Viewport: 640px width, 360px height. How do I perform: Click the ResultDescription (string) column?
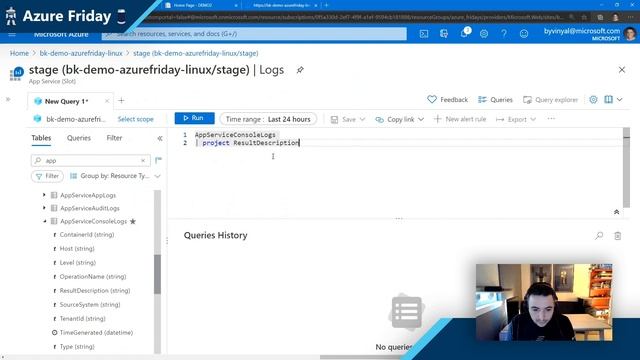click(95, 291)
